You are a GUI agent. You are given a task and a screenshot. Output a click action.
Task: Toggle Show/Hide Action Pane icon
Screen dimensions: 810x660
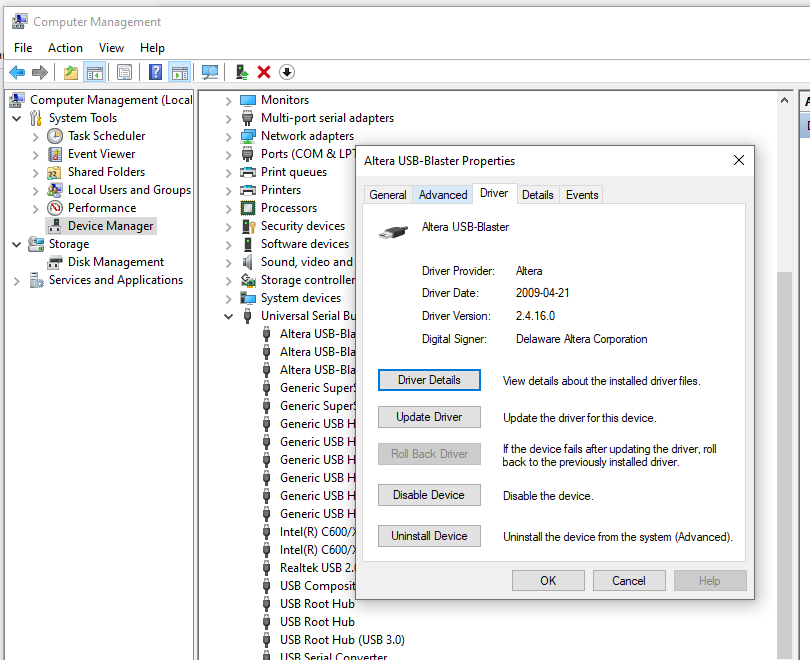[x=180, y=72]
